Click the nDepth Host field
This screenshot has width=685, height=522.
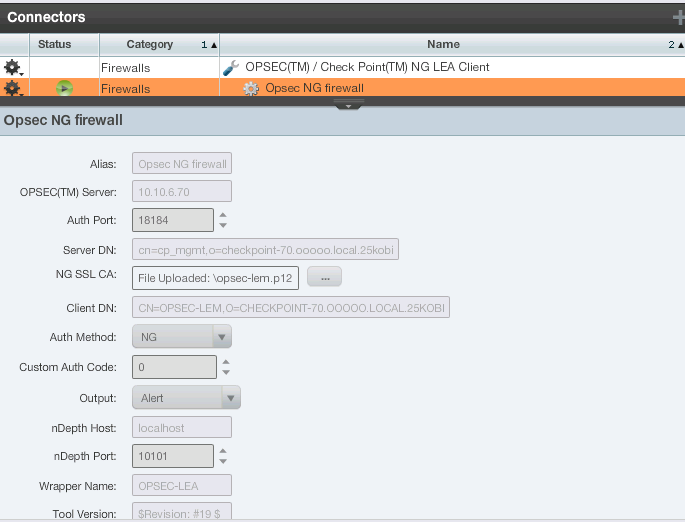(182, 428)
